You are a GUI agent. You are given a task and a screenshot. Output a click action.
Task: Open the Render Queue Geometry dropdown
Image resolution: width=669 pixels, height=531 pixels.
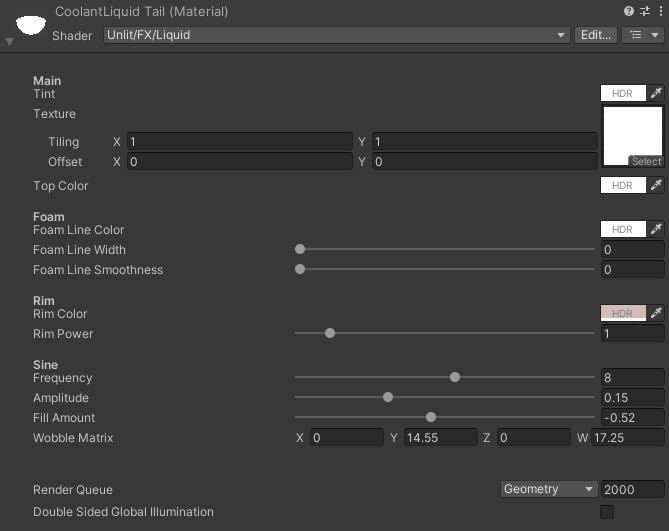548,489
